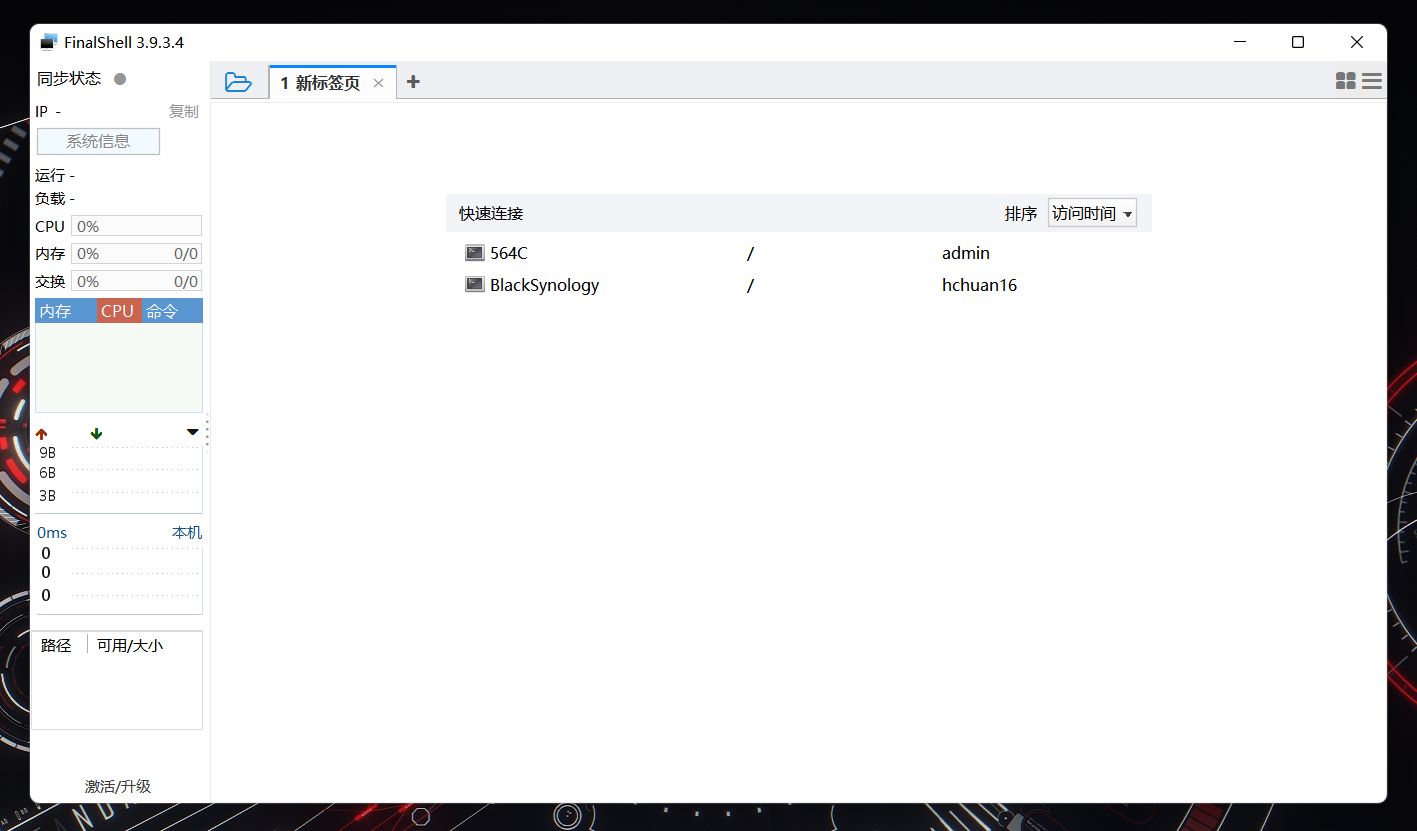The width and height of the screenshot is (1417, 831).
Task: Click the 路径 column header
Action: tap(58, 645)
